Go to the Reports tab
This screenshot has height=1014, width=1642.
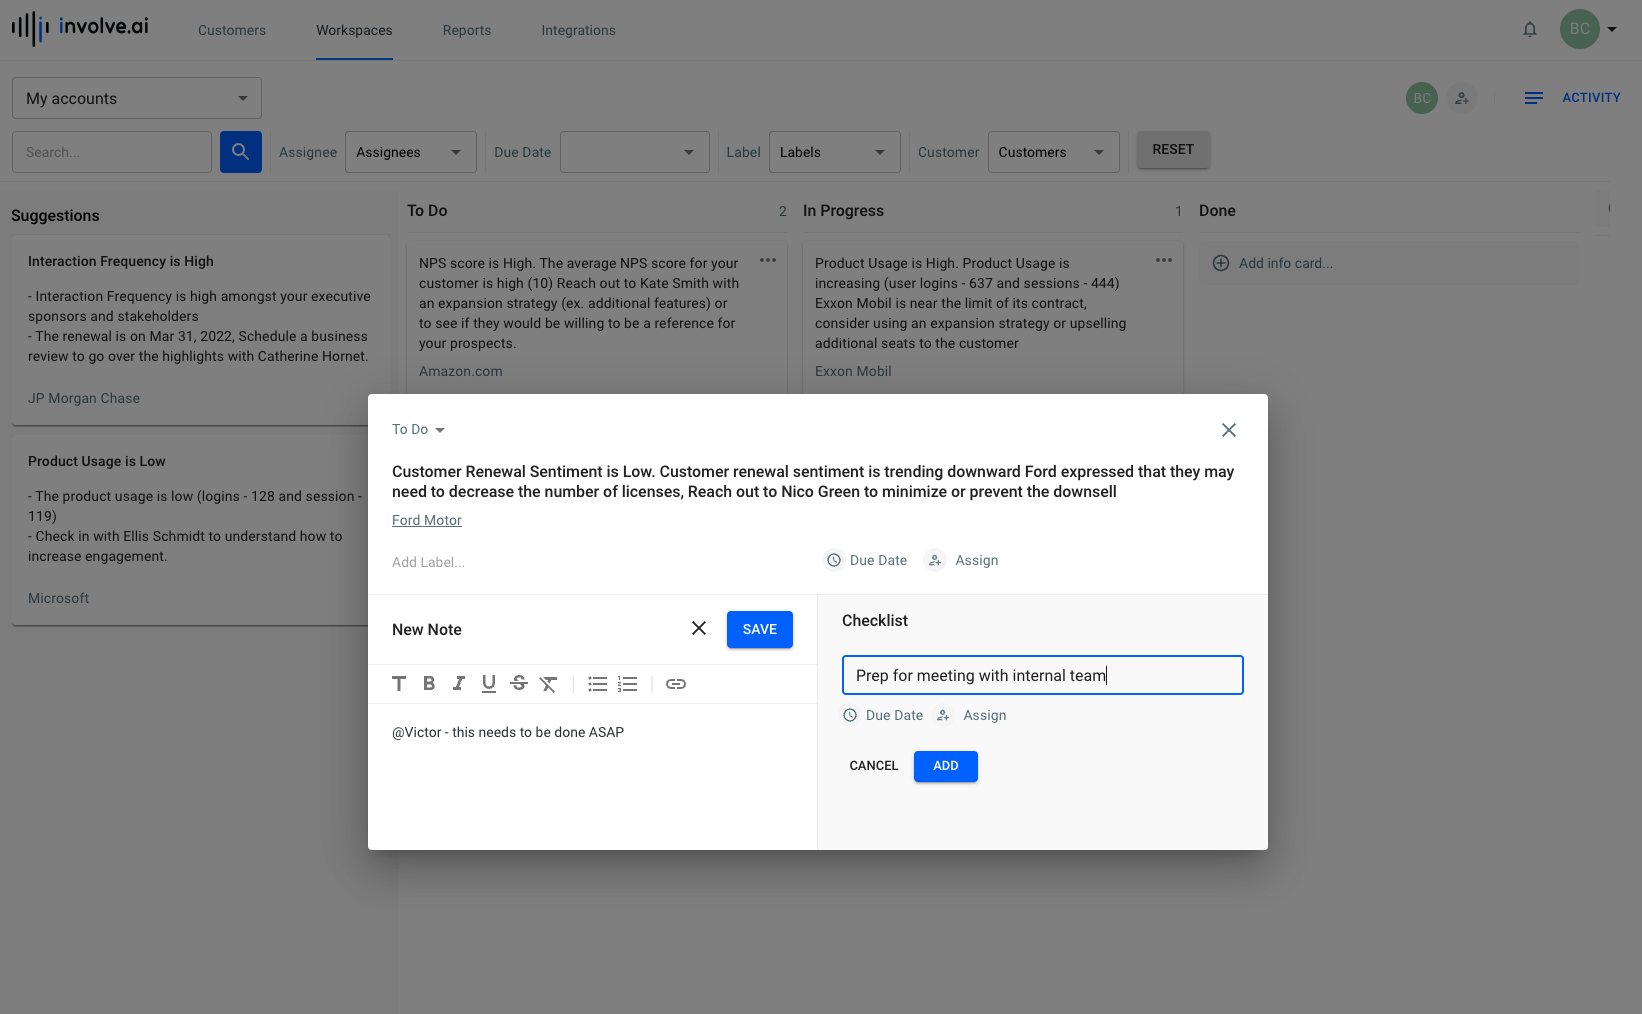pos(467,30)
